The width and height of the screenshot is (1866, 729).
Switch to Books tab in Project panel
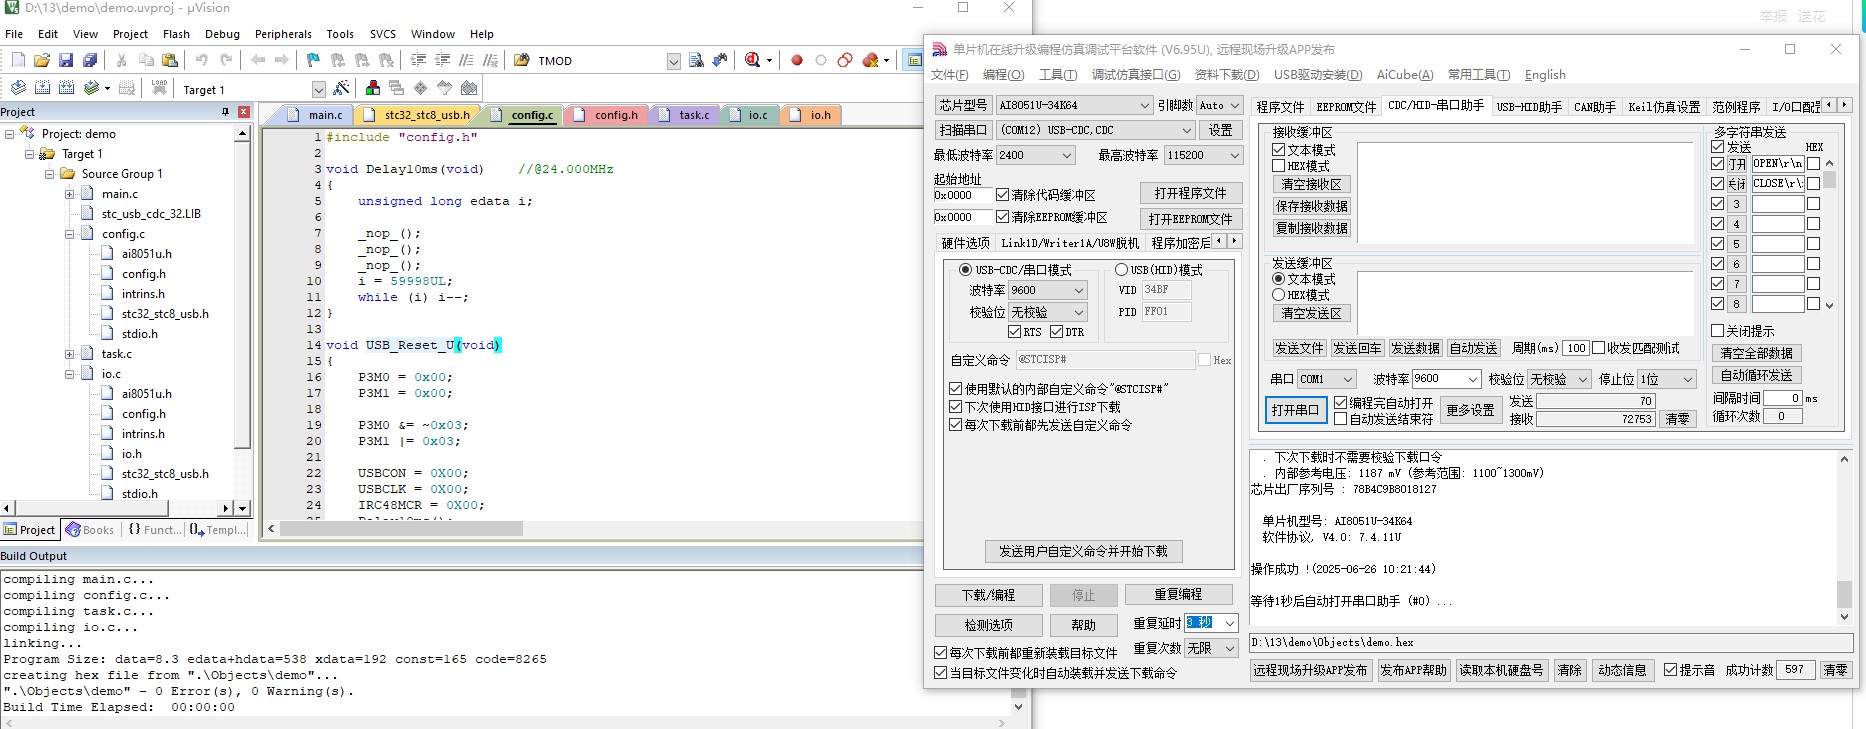coord(90,530)
